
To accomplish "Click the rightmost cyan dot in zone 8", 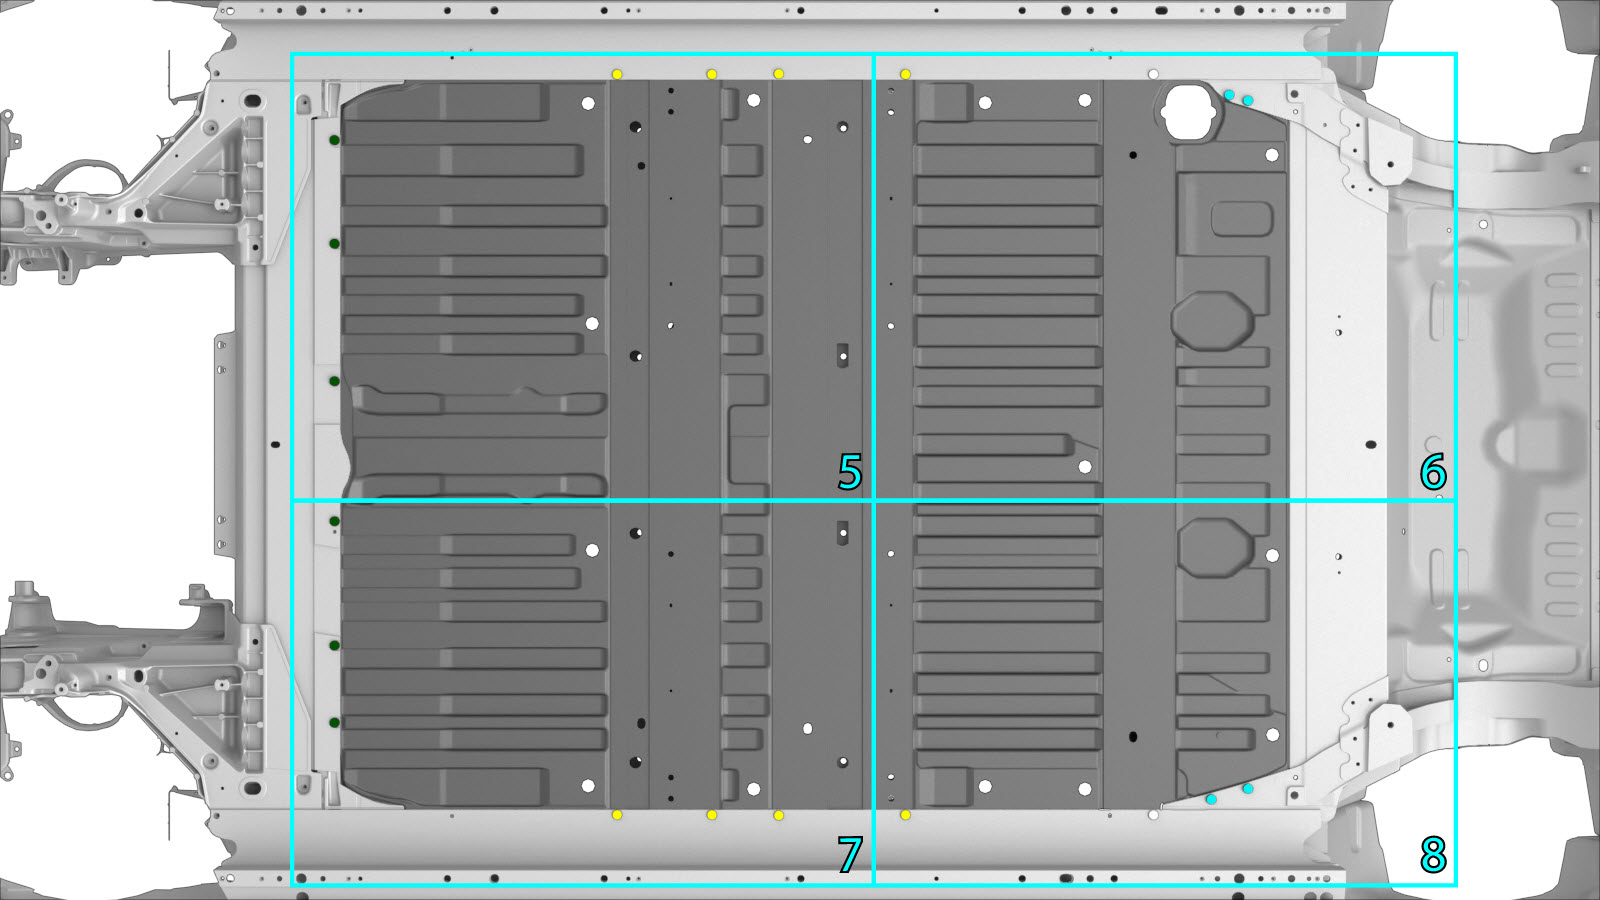I will point(1248,789).
